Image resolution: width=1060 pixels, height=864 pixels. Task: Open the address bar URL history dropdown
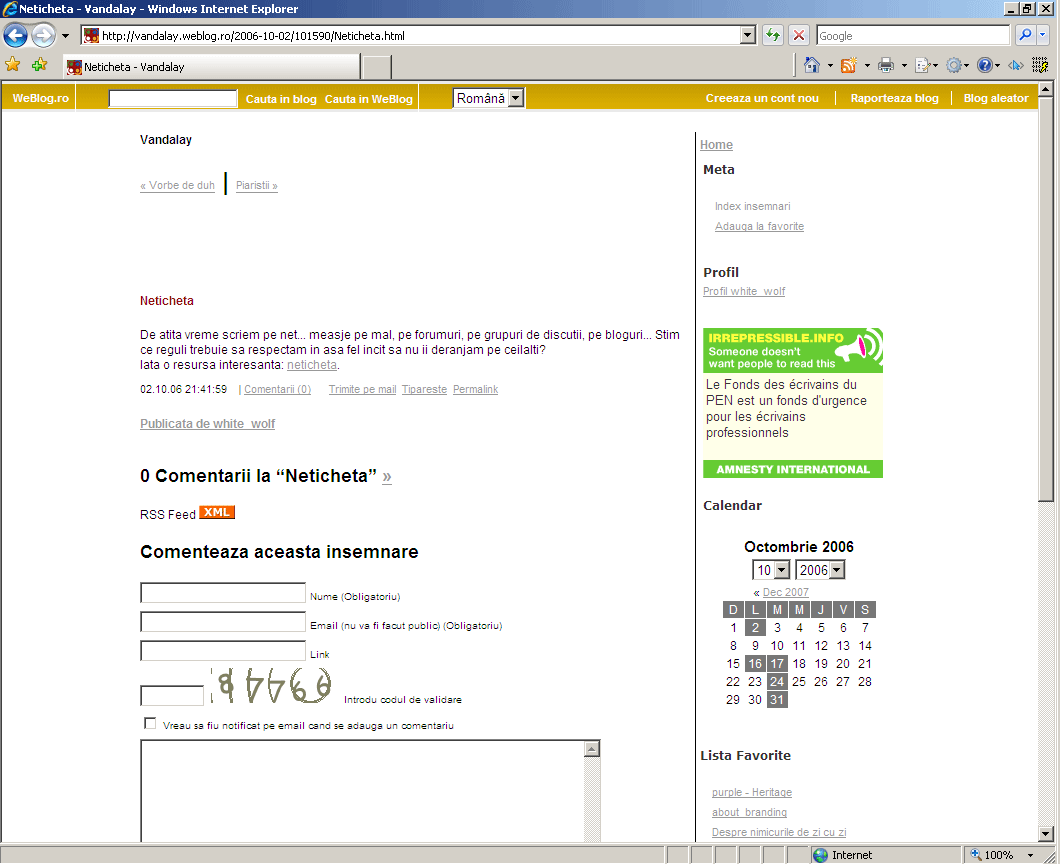(x=747, y=36)
